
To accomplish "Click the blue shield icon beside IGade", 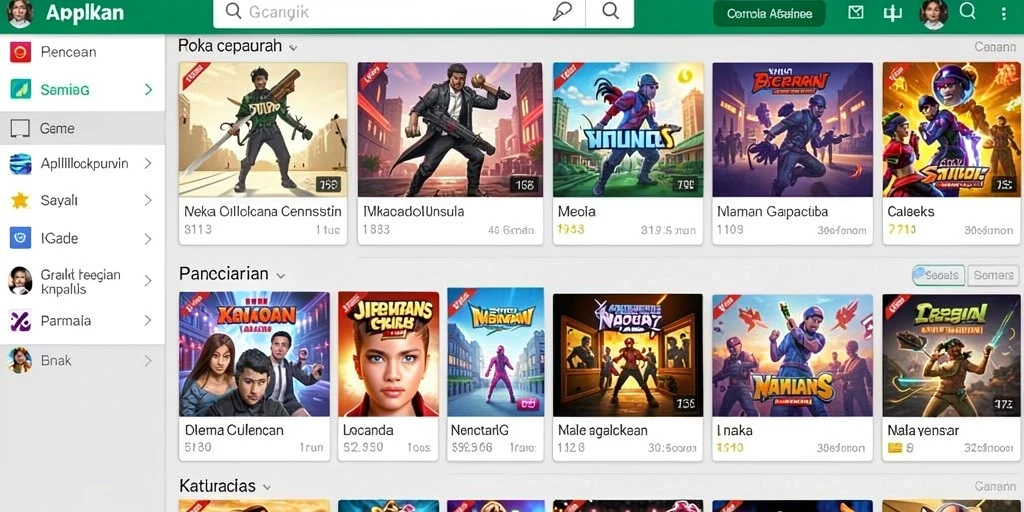I will [x=20, y=238].
